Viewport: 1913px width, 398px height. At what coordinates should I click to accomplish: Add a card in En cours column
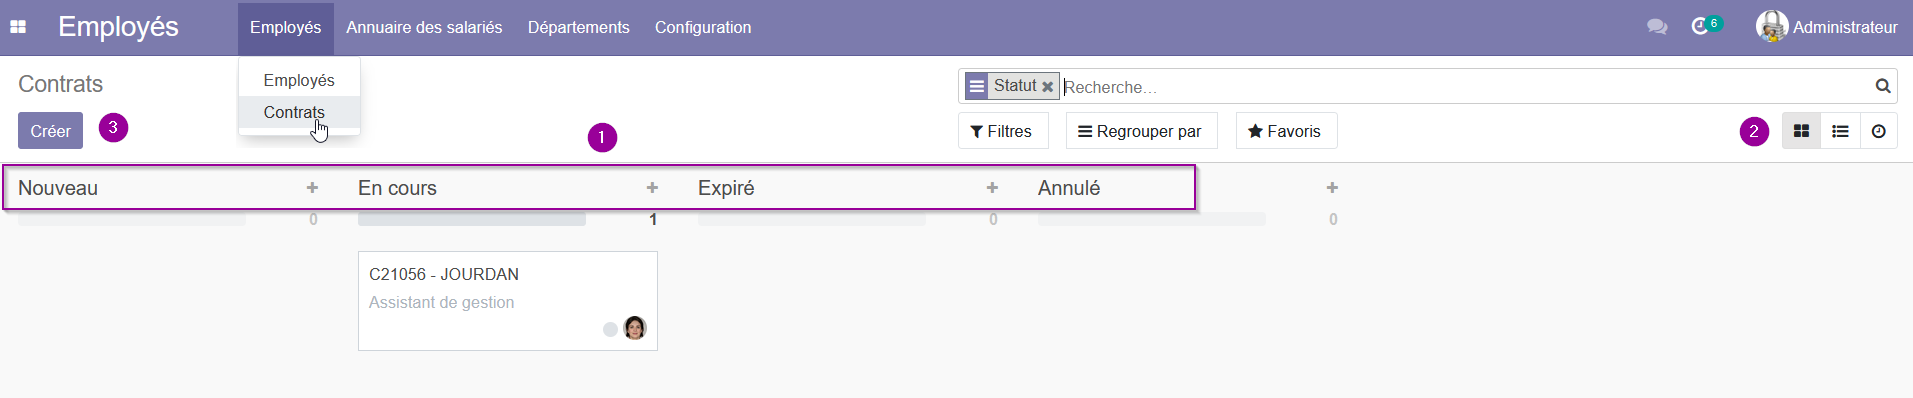pos(652,188)
